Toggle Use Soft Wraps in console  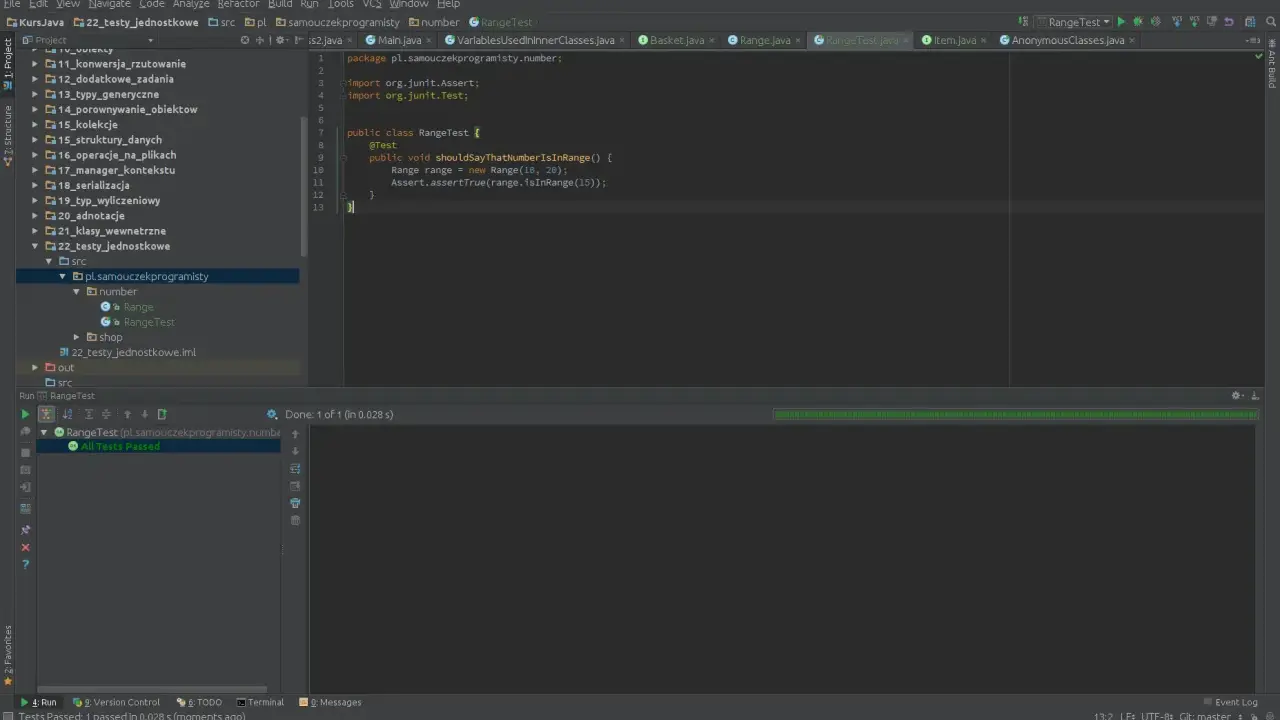pyautogui.click(x=295, y=468)
